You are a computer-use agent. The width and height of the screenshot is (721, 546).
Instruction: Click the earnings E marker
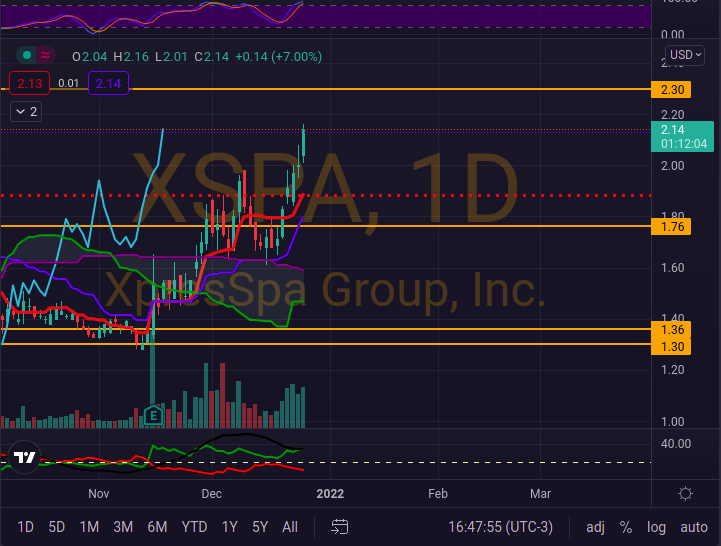[x=153, y=416]
